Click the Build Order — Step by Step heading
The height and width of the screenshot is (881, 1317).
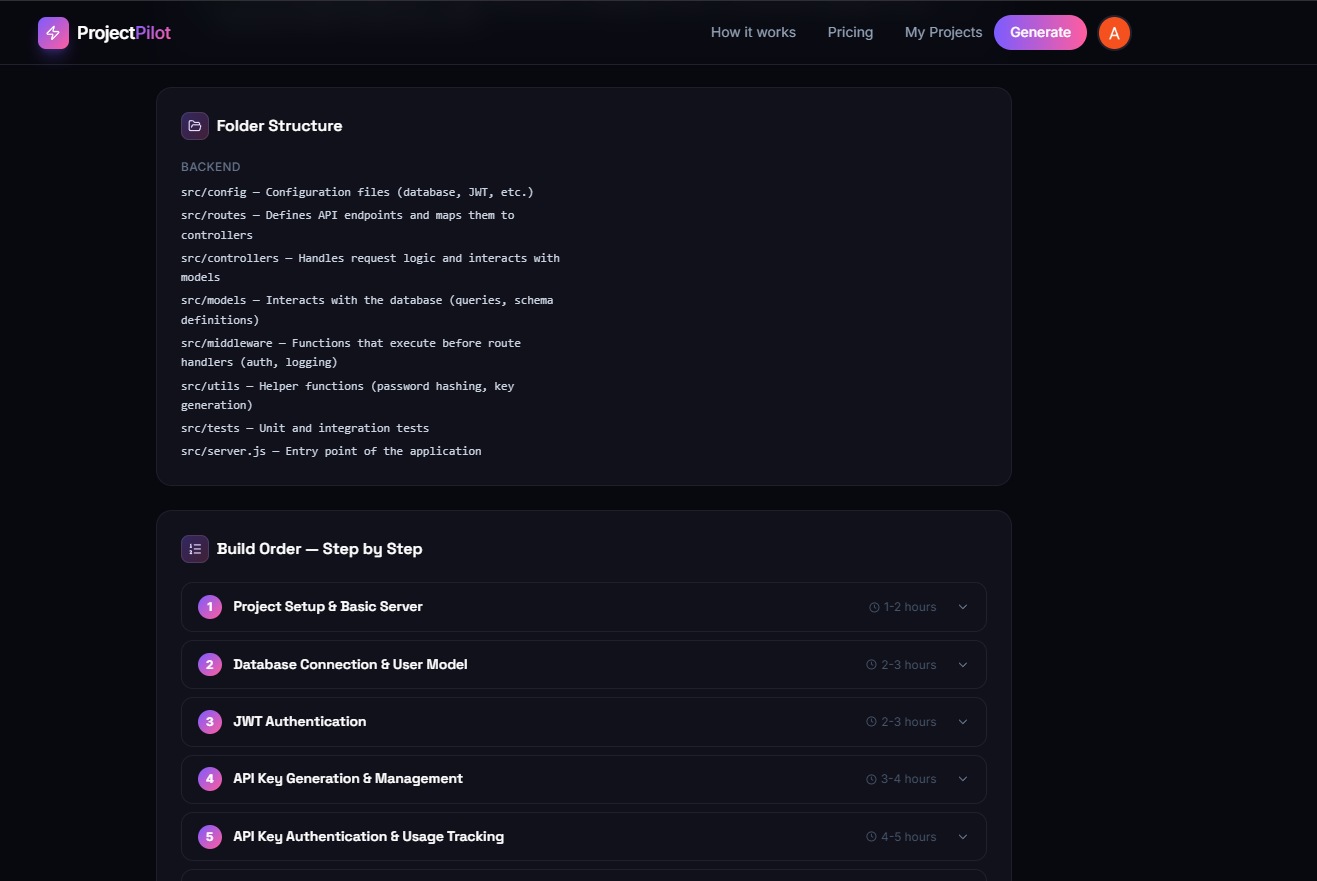point(319,549)
